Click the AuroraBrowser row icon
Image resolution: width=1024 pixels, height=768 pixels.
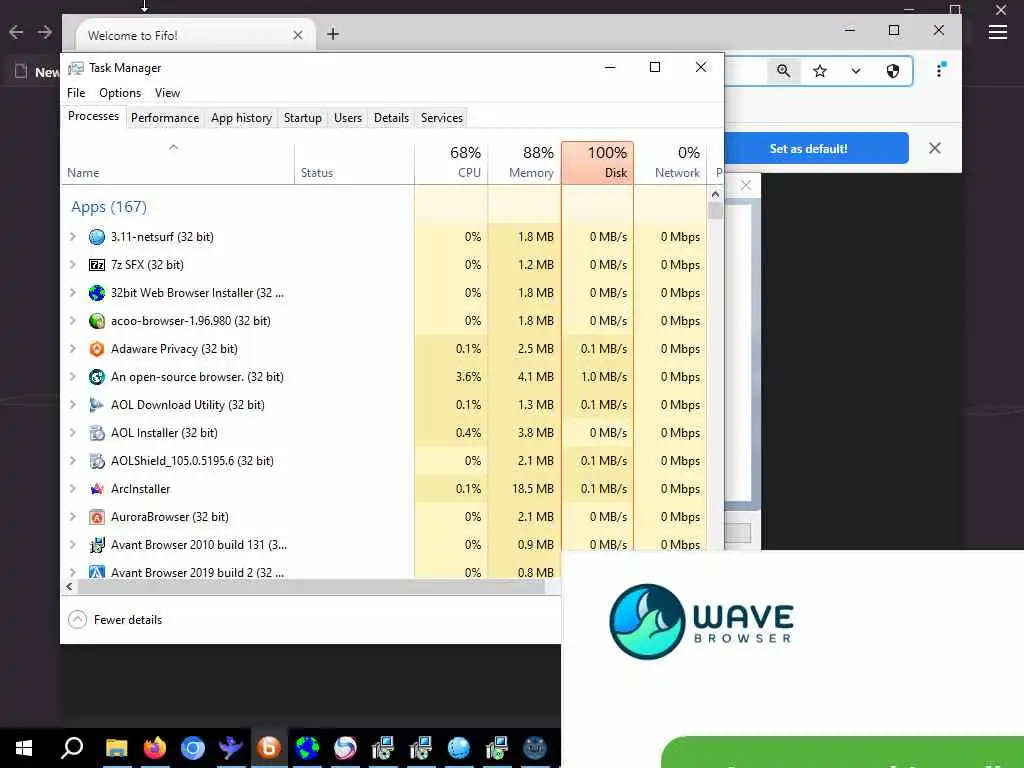[x=97, y=517]
